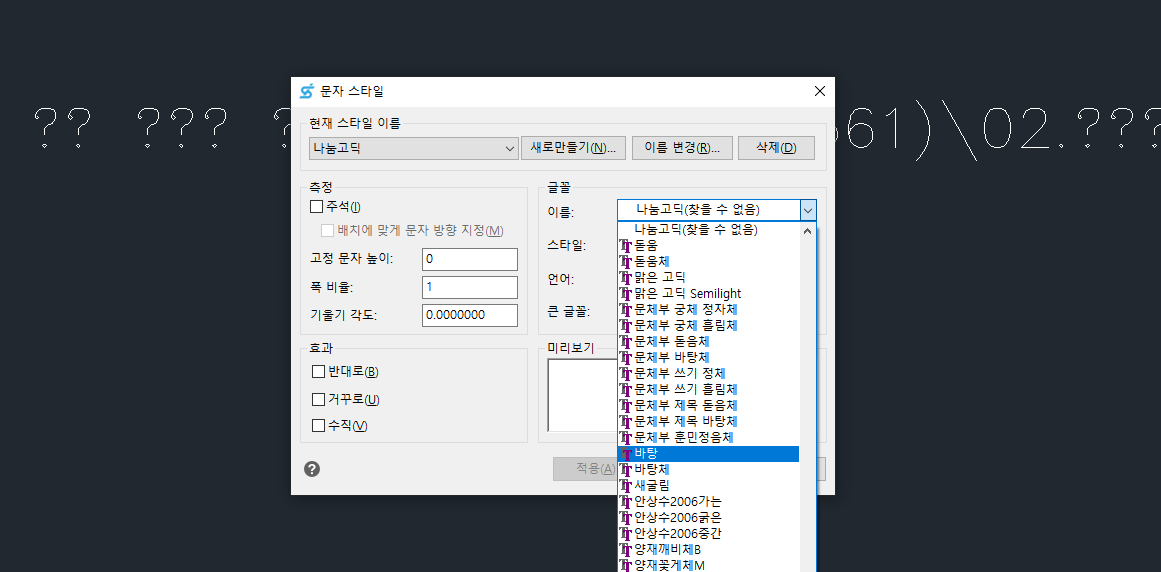This screenshot has height=572, width=1161.
Task: Select 양재깨비체B font
Action: pos(709,550)
